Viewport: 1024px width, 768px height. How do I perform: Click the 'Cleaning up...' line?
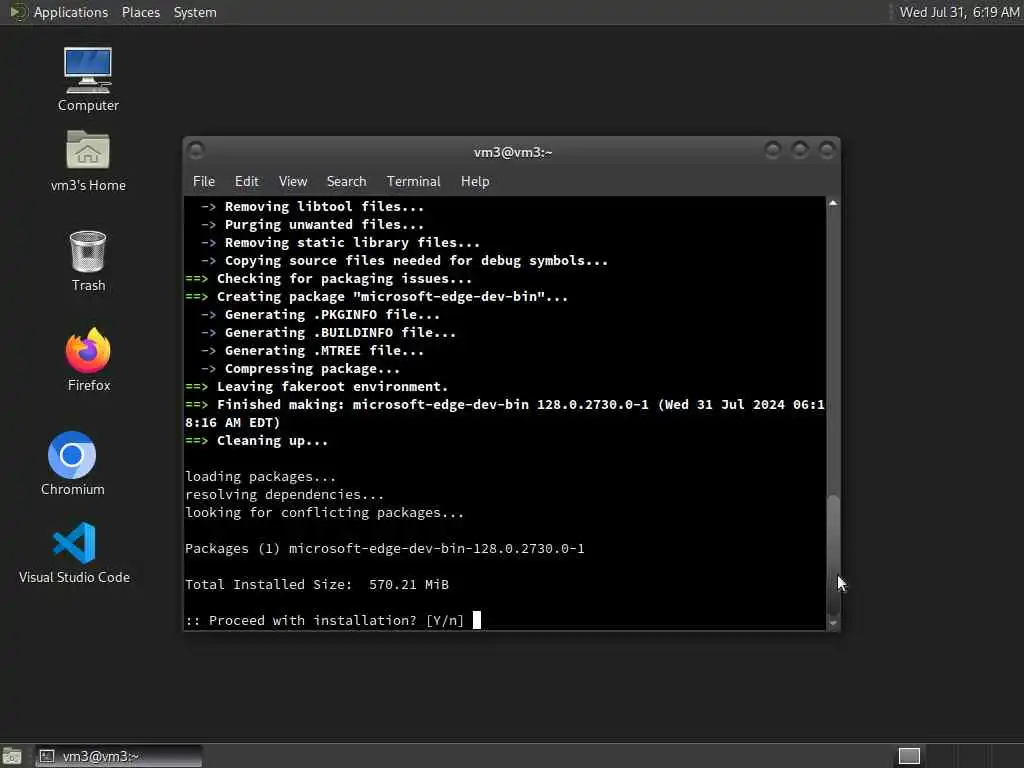point(257,441)
